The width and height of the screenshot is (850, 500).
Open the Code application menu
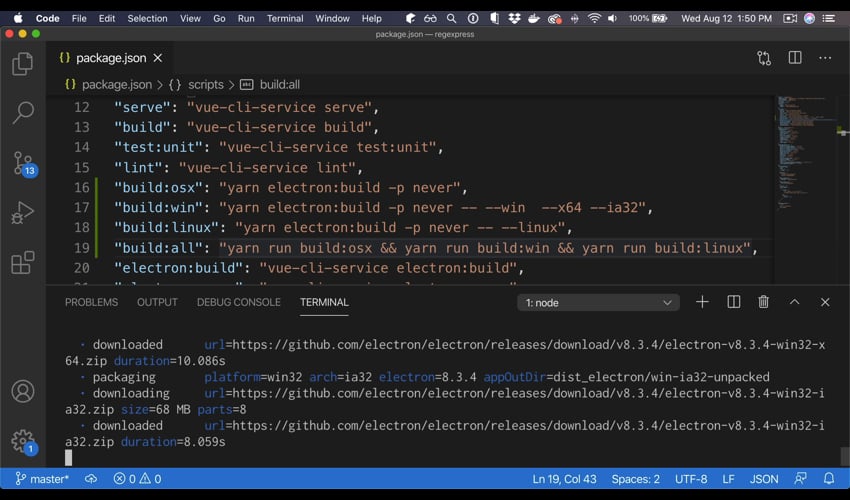pyautogui.click(x=47, y=18)
